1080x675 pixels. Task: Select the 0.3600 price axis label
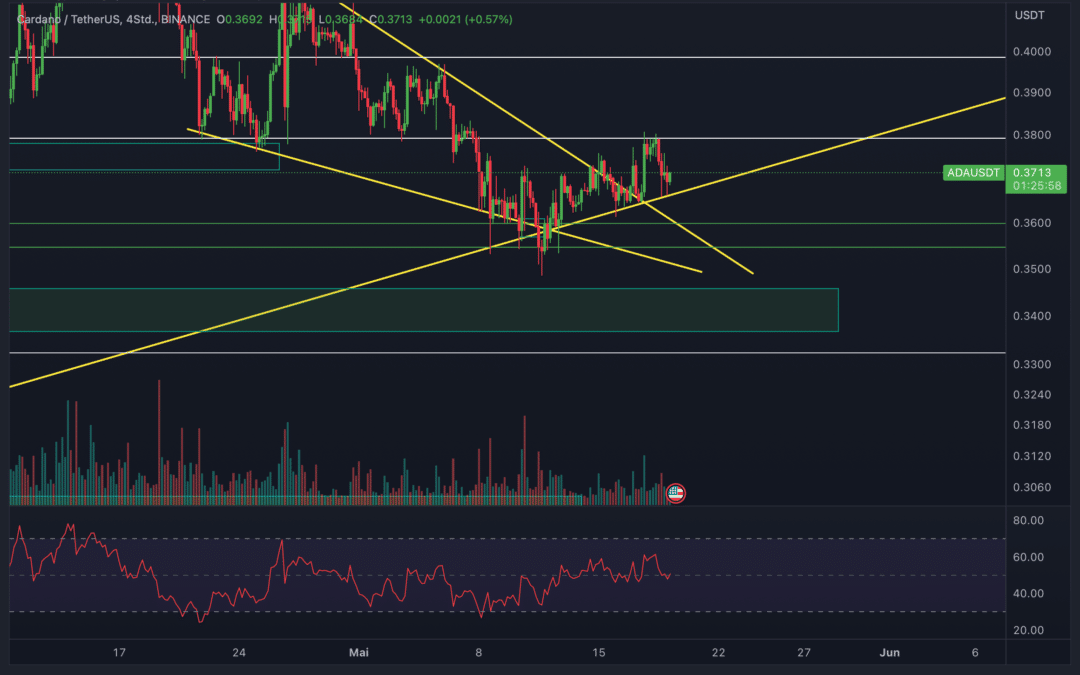coord(1032,223)
